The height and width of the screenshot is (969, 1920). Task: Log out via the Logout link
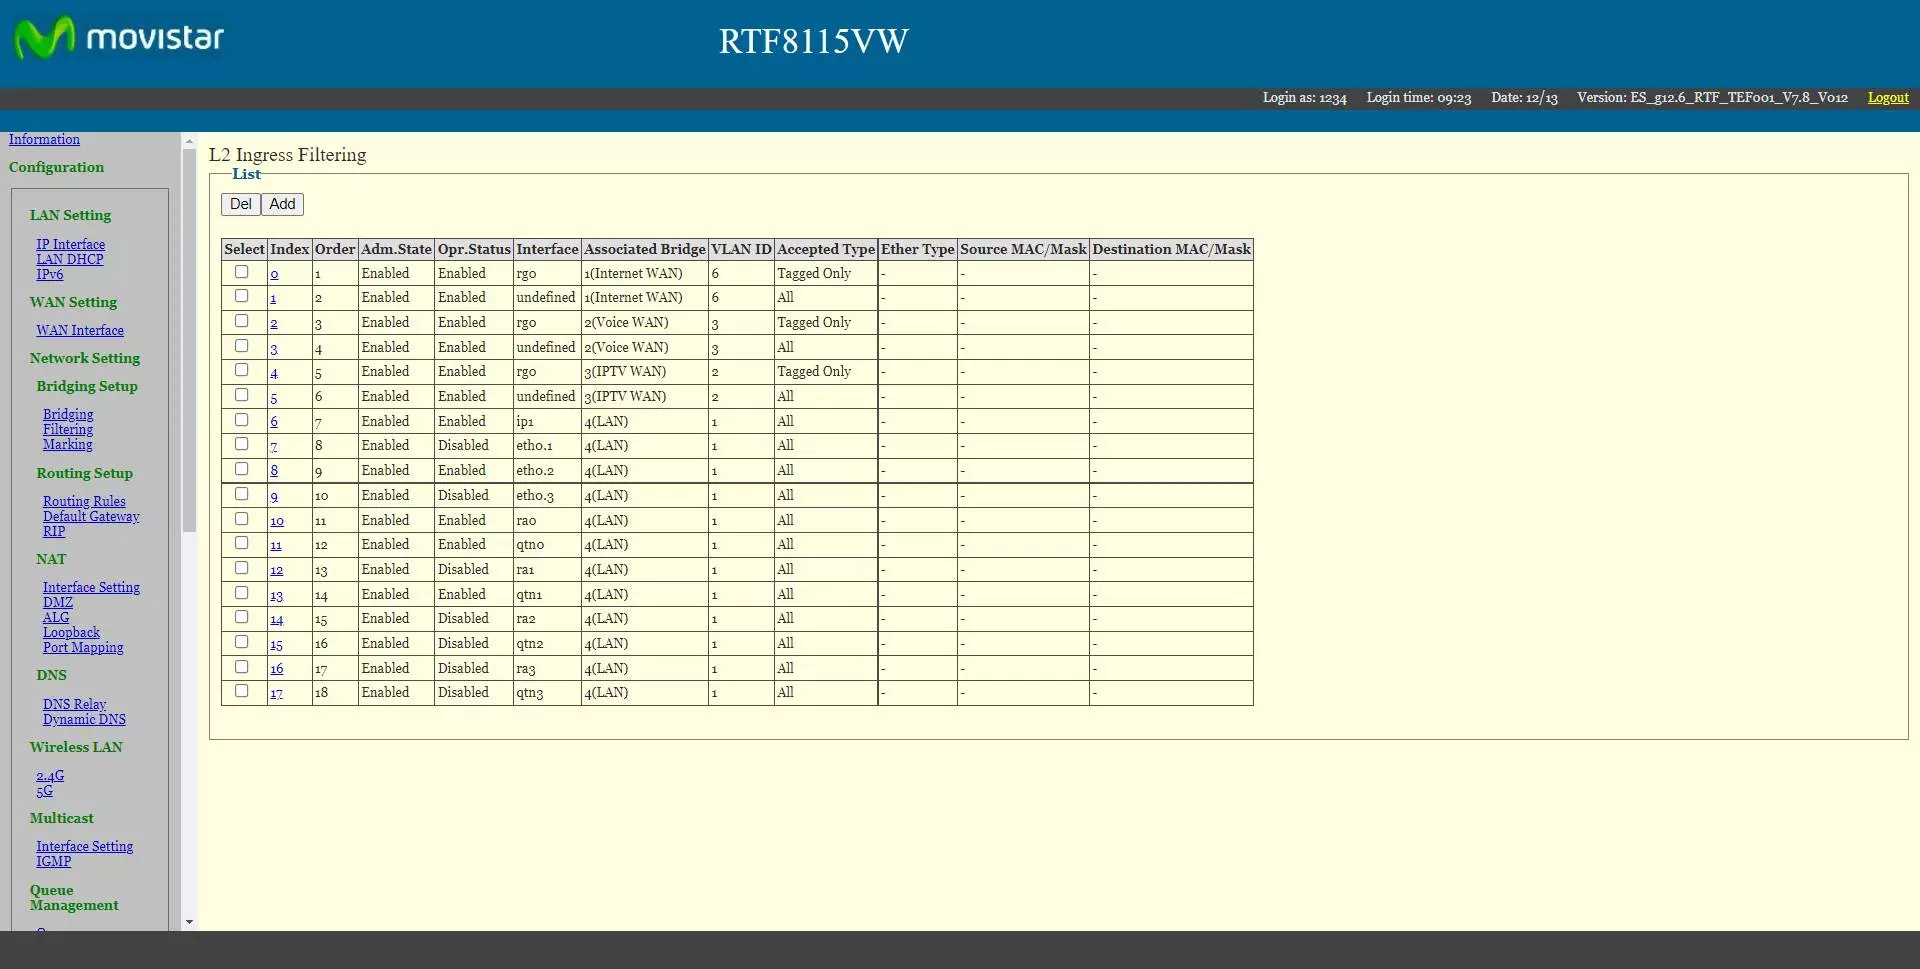pos(1887,98)
